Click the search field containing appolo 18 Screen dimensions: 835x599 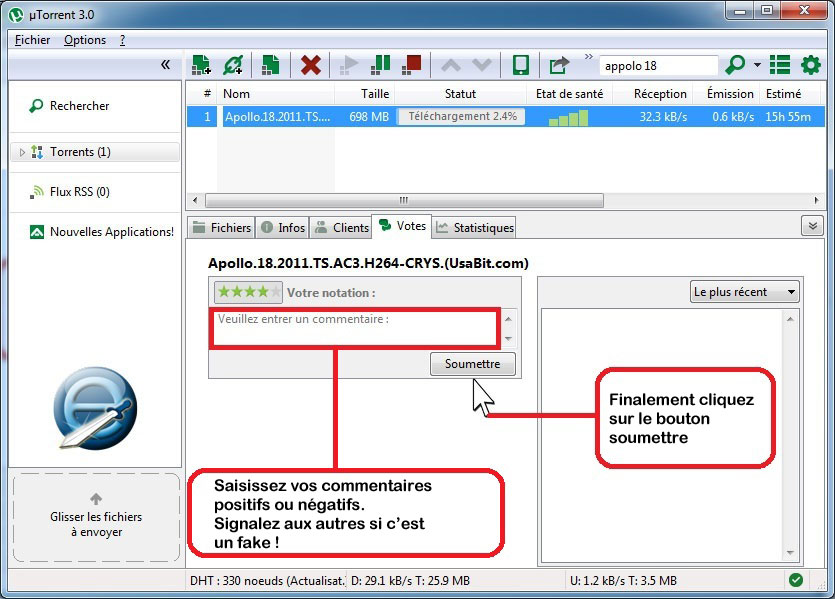click(659, 66)
